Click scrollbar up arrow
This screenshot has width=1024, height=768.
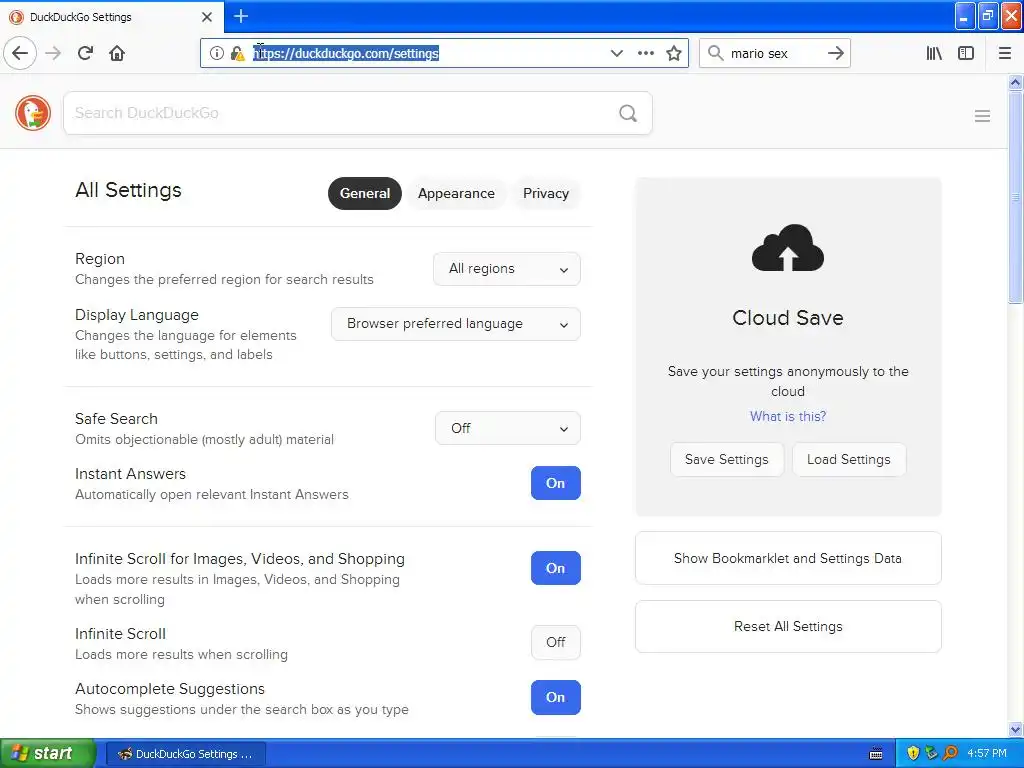pyautogui.click(x=1016, y=82)
